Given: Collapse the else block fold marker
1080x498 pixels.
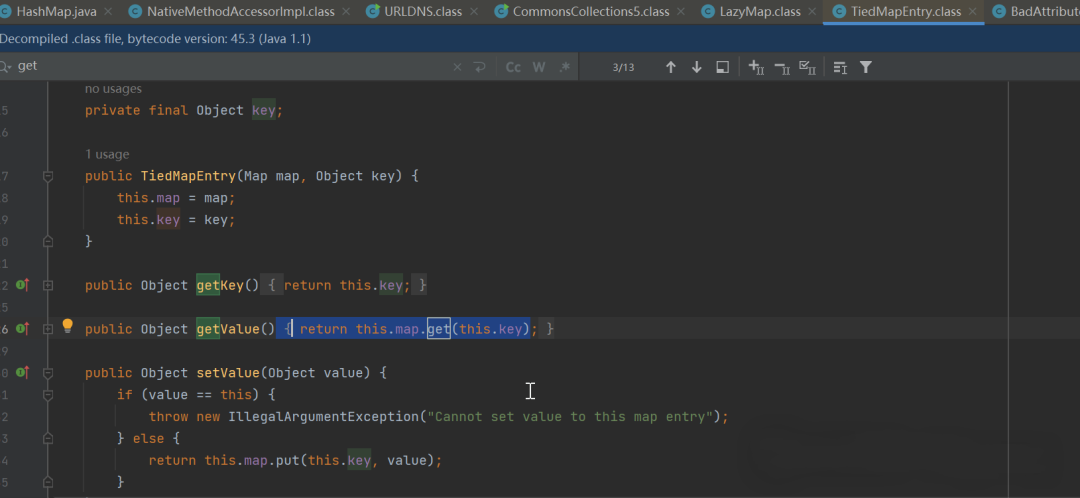Looking at the screenshot, I should [48, 438].
